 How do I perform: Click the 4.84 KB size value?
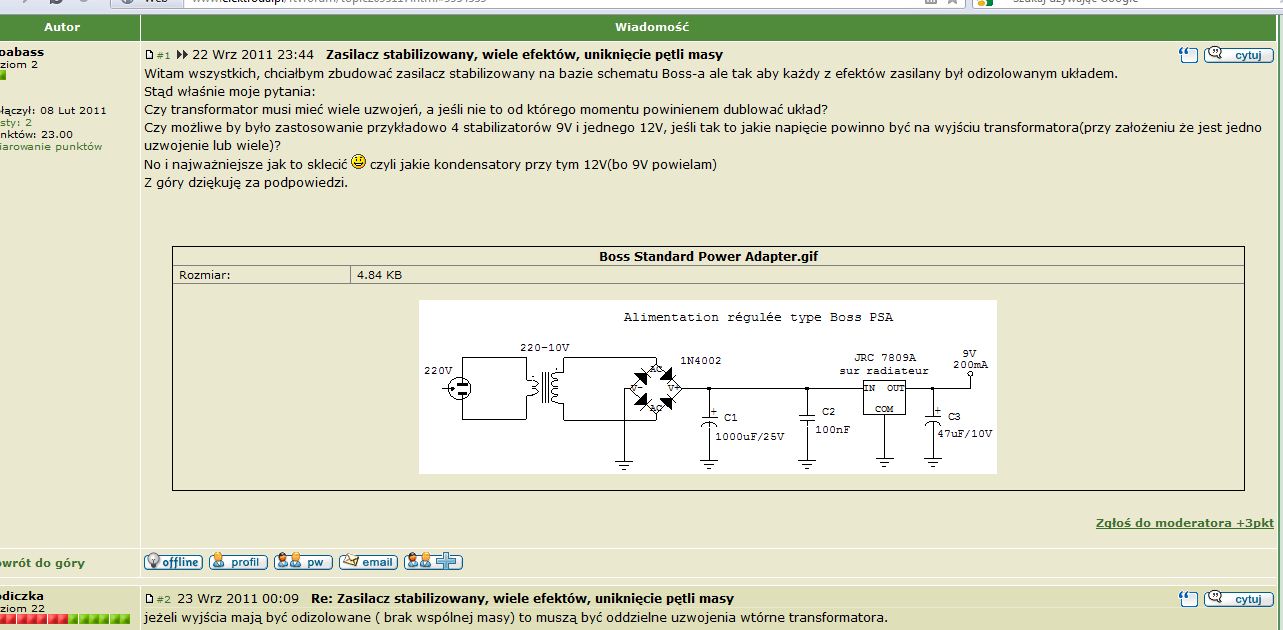click(379, 274)
